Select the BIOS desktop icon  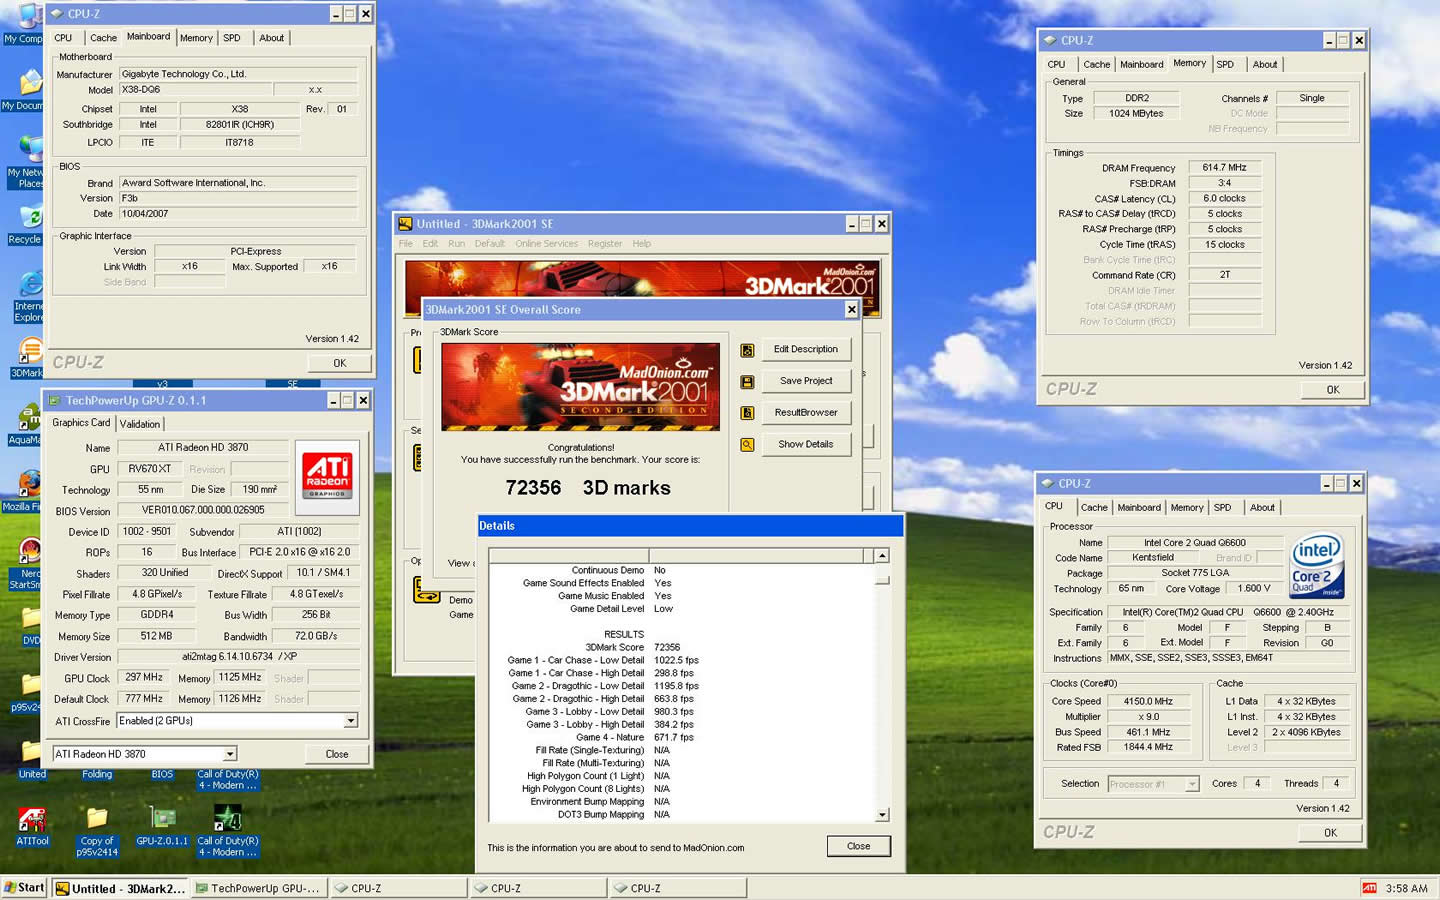162,774
